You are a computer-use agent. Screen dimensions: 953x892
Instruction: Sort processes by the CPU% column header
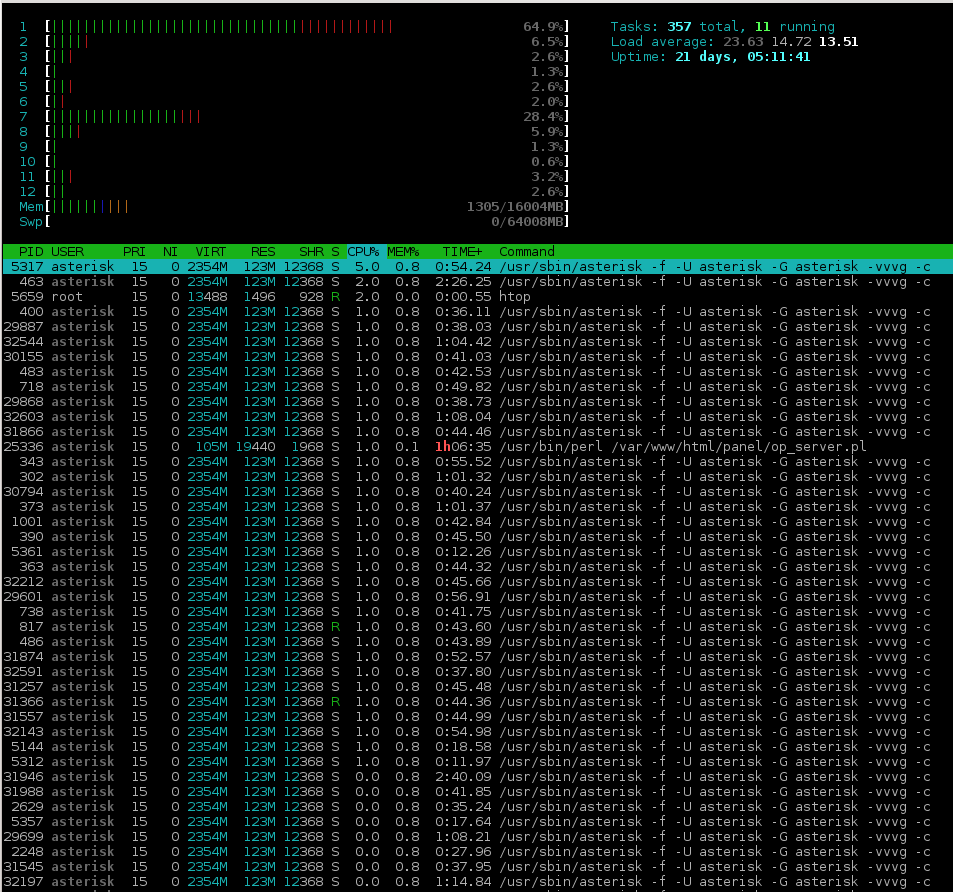364,252
